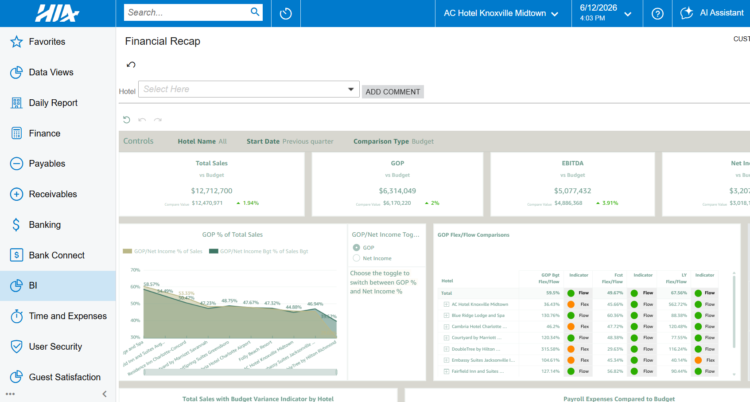Click the HIA logo
This screenshot has width=750, height=402.
click(x=57, y=13)
